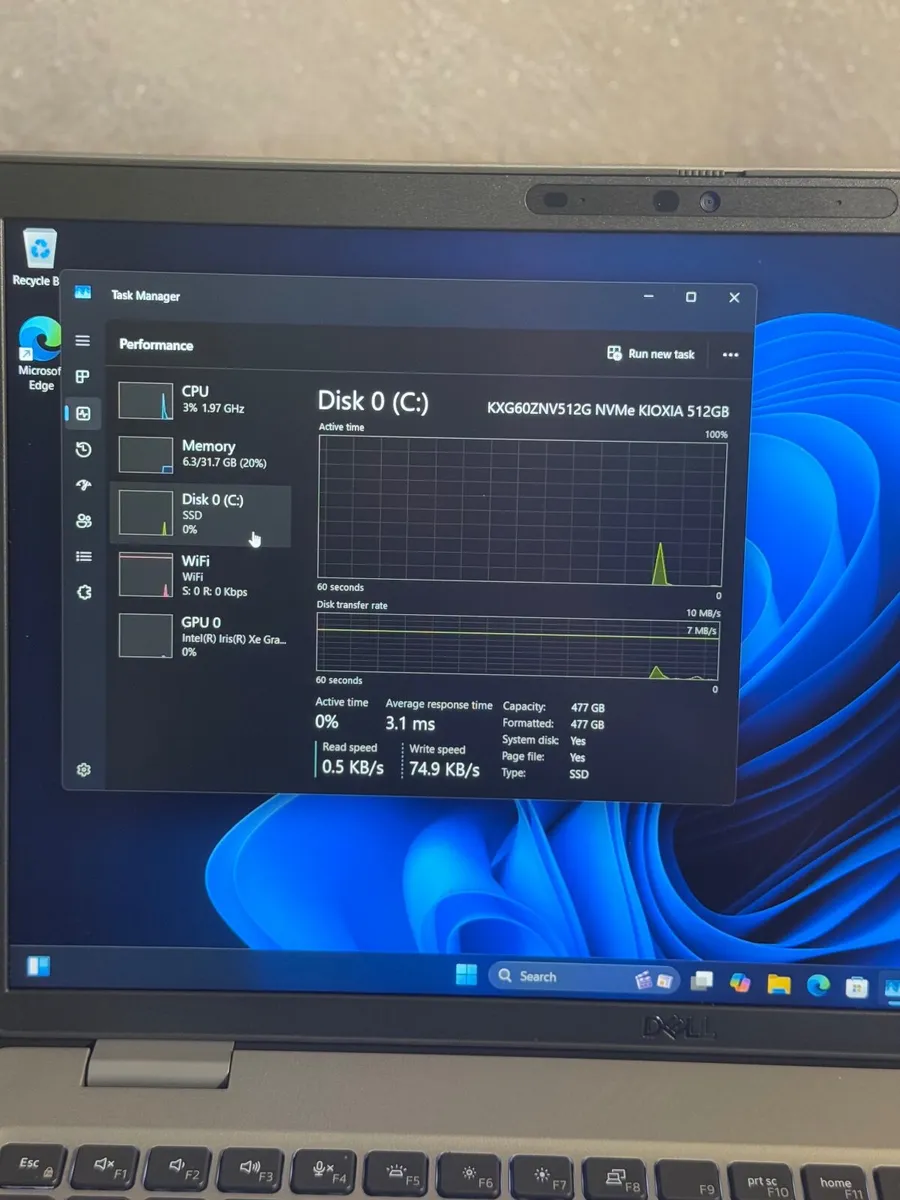This screenshot has height=1200, width=900.
Task: Click the Disk active time graph
Action: point(521,510)
